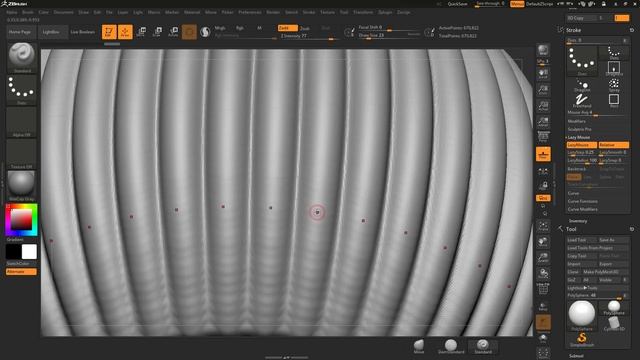
Task: Click the sculptris pro sphere icon
Action: click(x=205, y=32)
